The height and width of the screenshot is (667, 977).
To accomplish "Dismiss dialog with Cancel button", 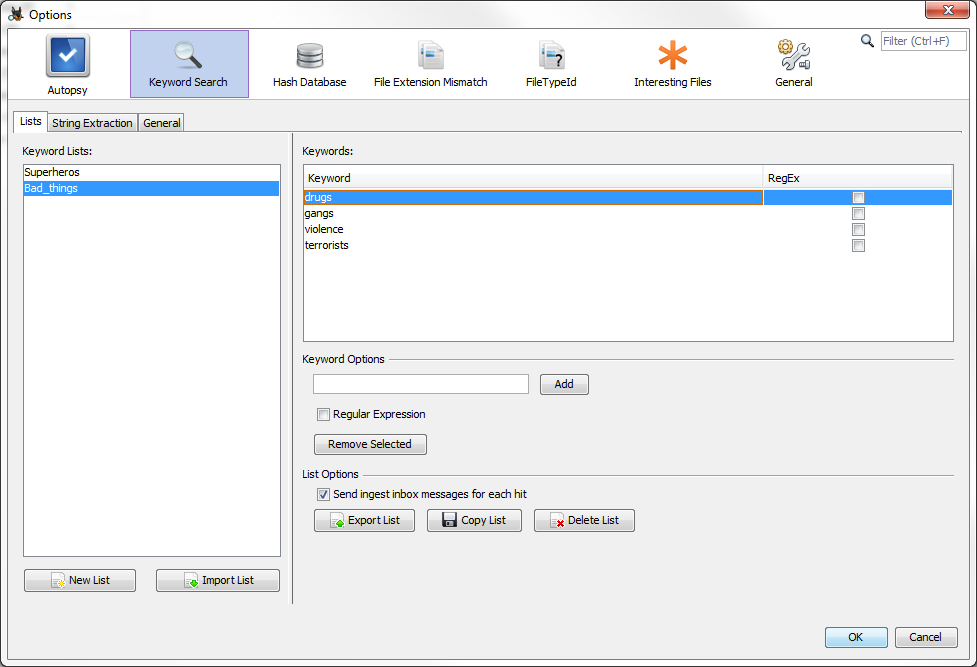I will (x=926, y=637).
